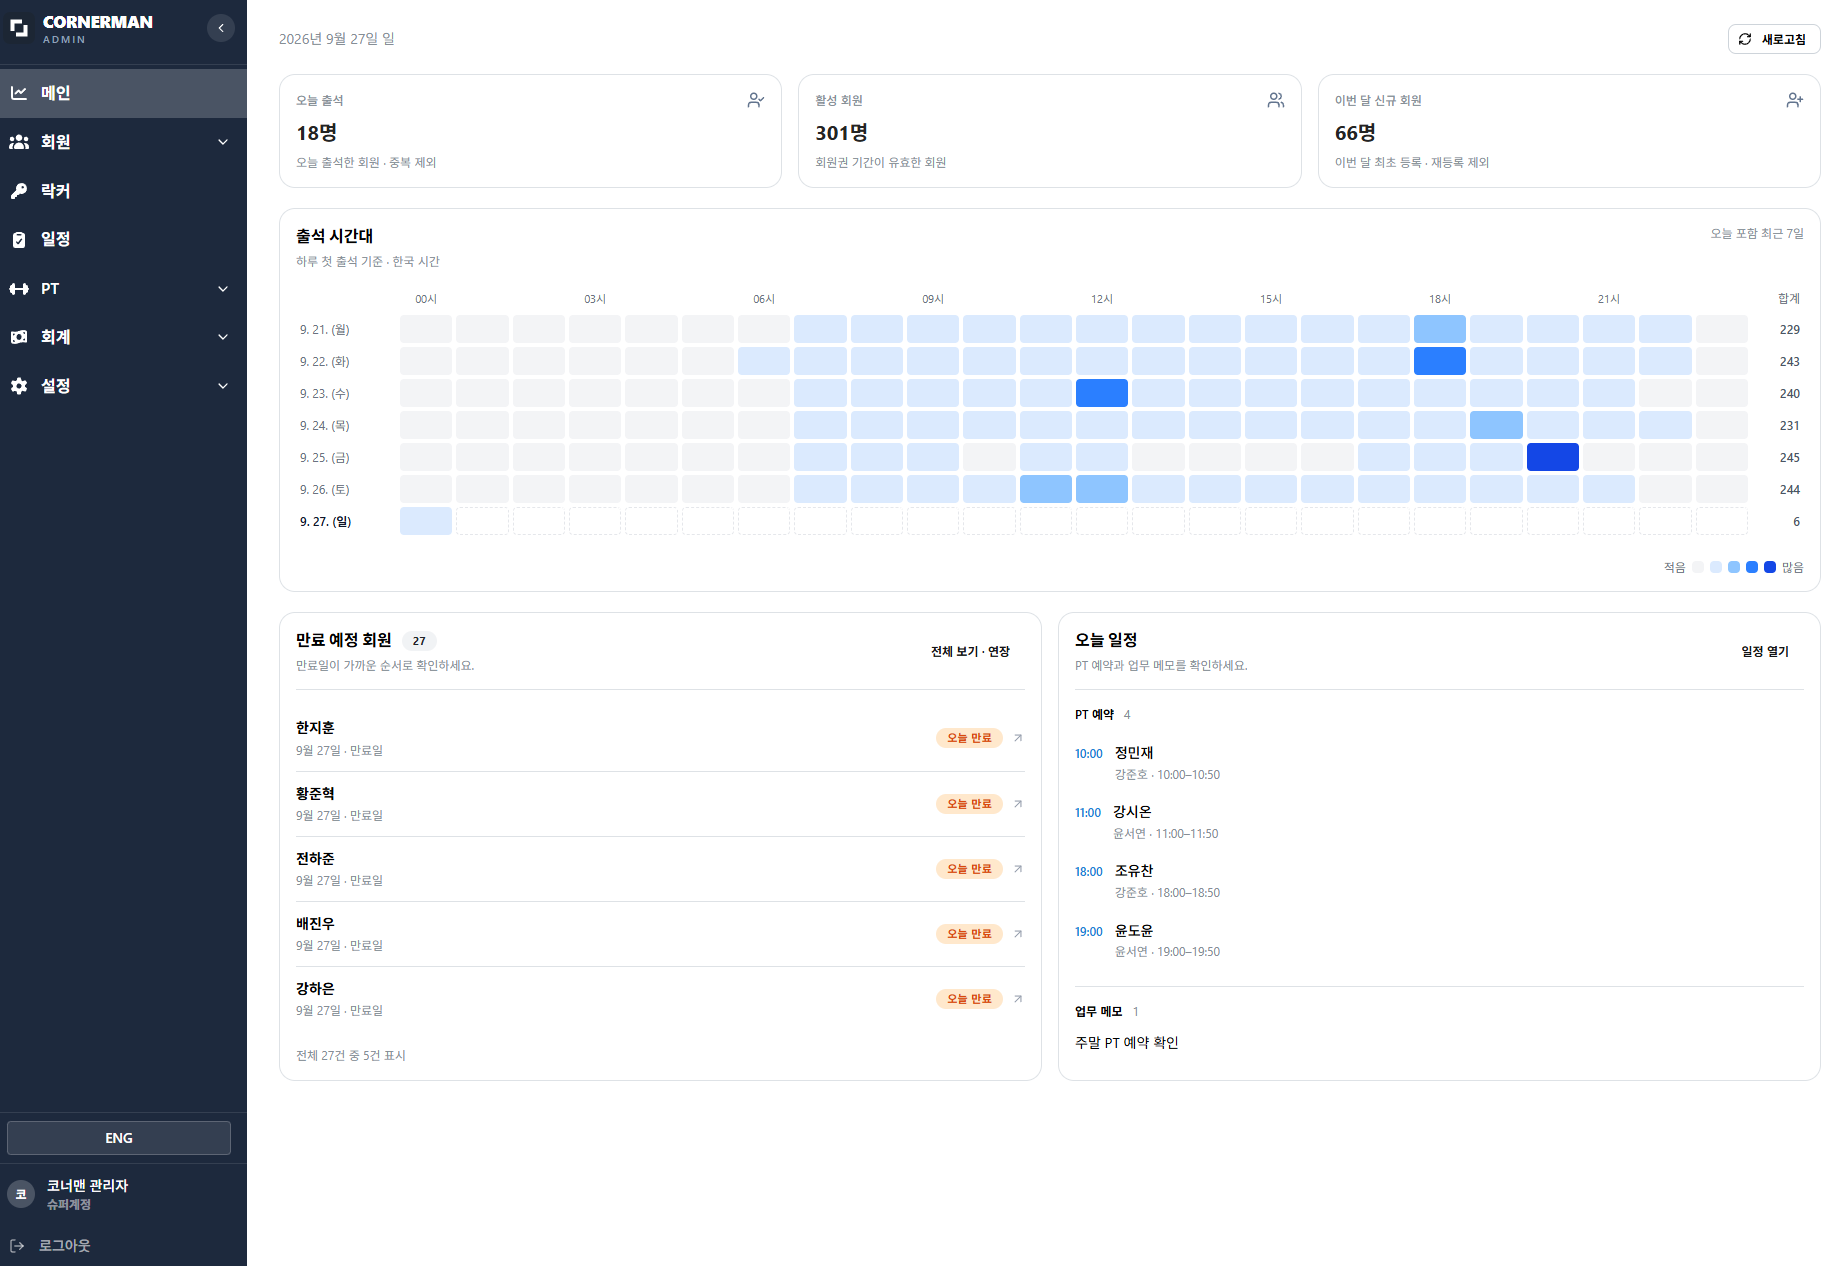
Task: Switch language with the ENG toggle
Action: pos(119,1138)
